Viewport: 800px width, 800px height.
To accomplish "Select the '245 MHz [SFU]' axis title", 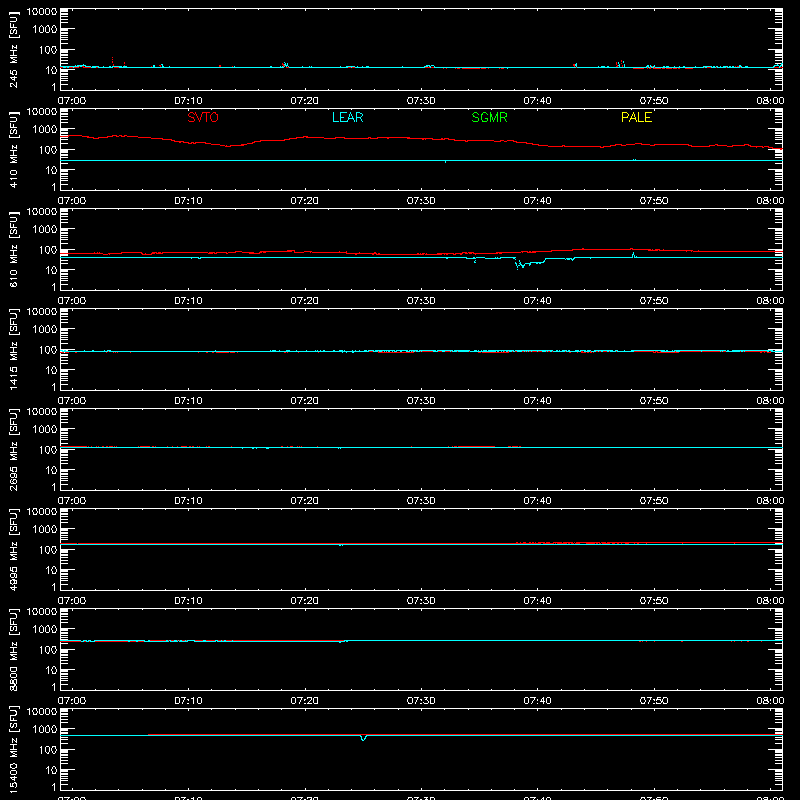I will click(x=13, y=49).
